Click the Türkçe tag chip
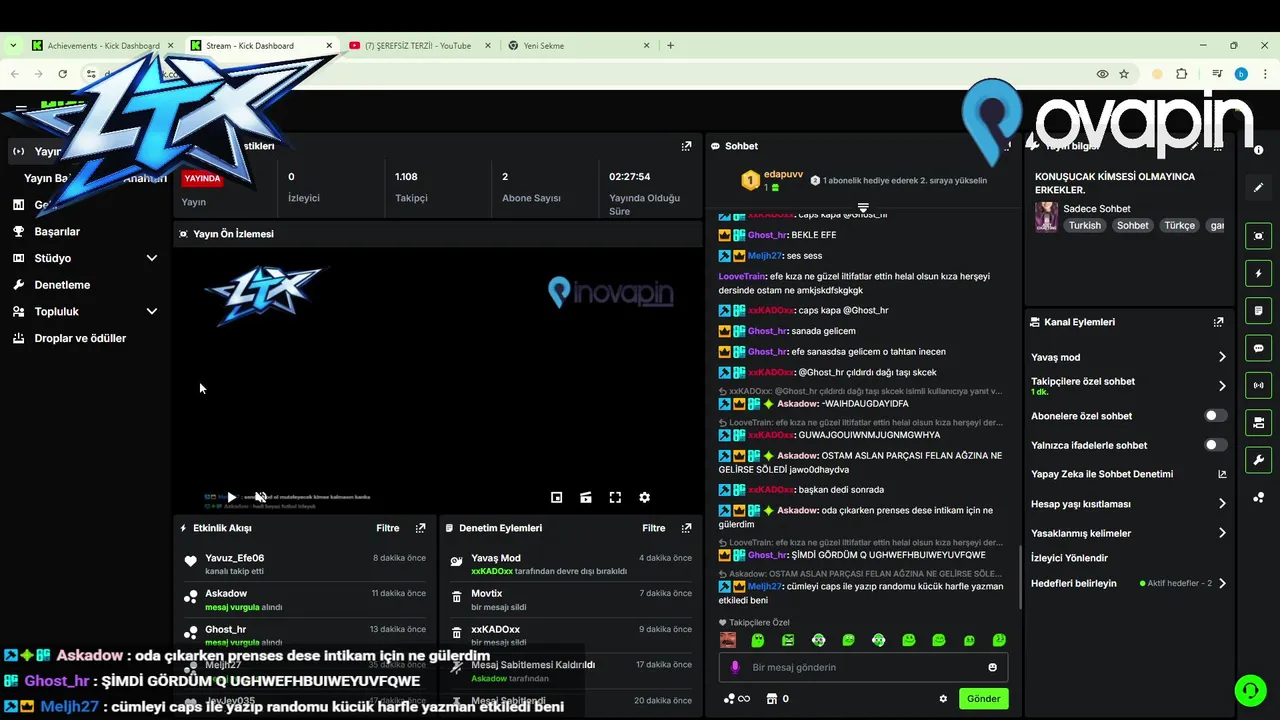Viewport: 1280px width, 720px height. coord(1179,225)
